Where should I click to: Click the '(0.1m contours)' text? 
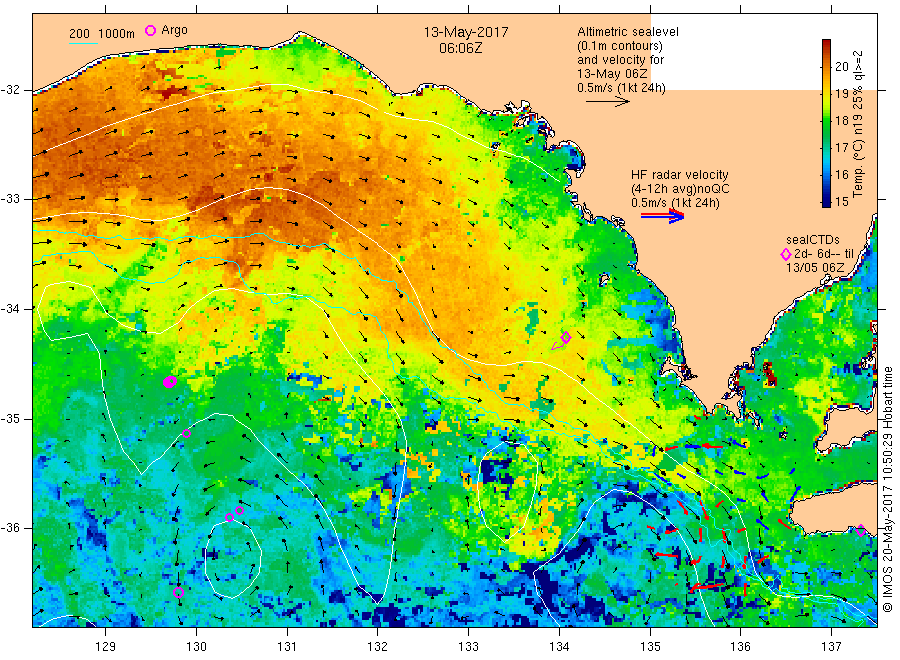[620, 46]
